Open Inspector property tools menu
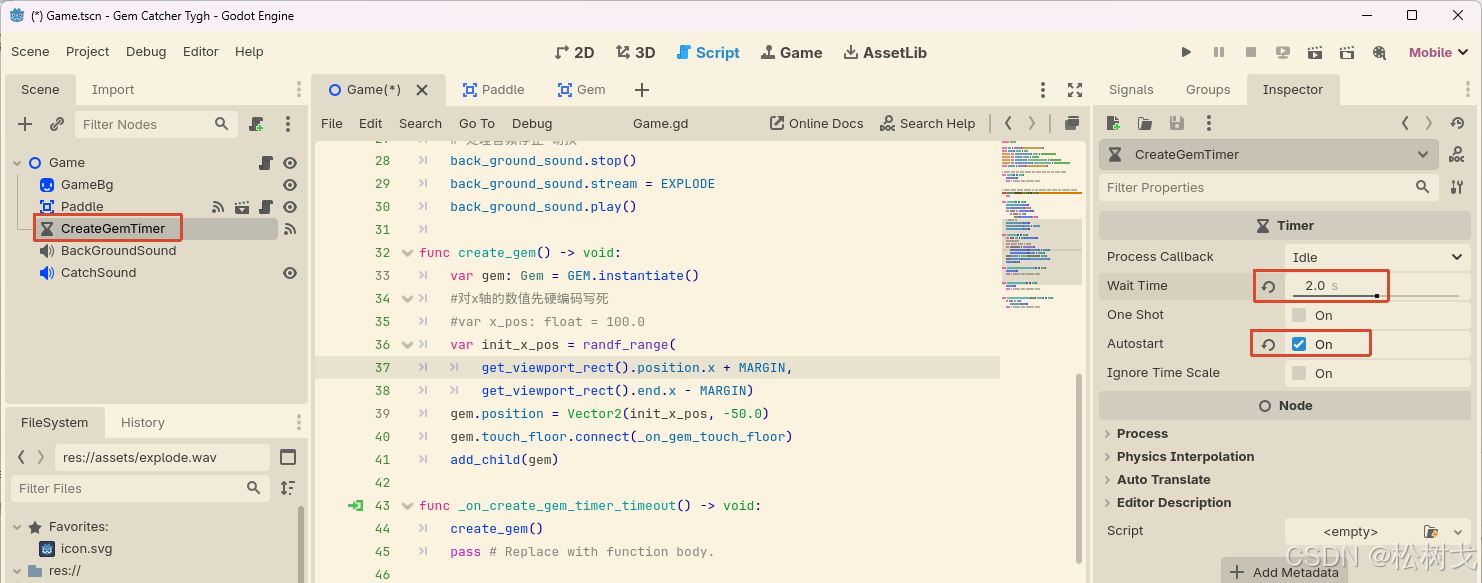 point(1457,187)
